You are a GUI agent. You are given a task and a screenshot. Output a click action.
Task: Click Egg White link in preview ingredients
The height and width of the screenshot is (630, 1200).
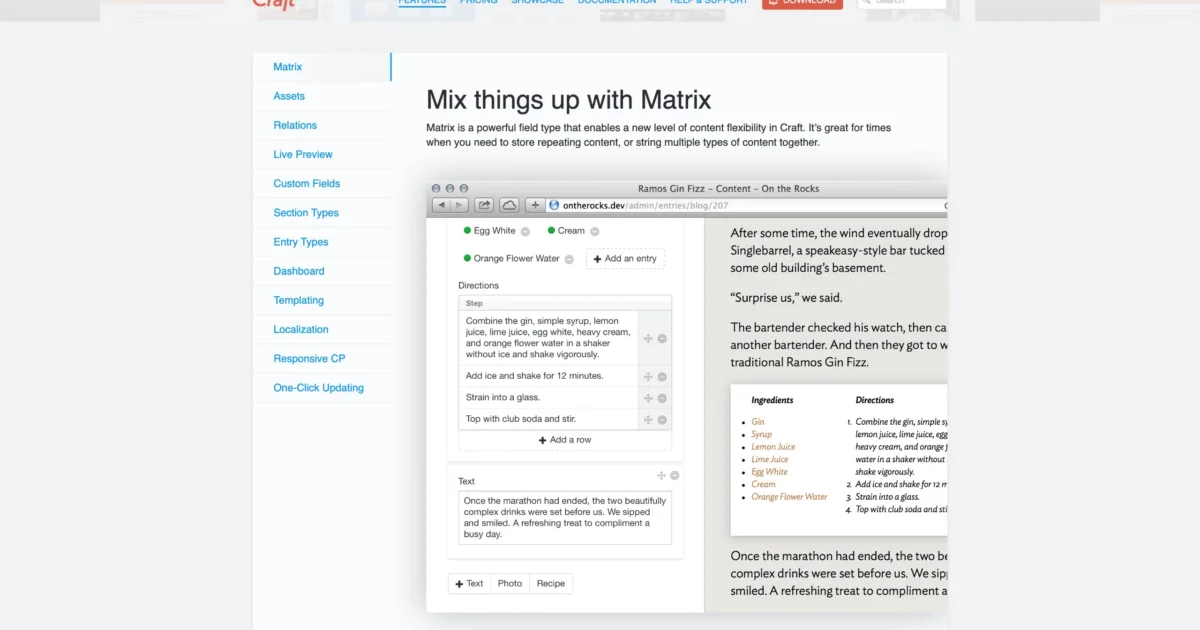click(x=770, y=472)
